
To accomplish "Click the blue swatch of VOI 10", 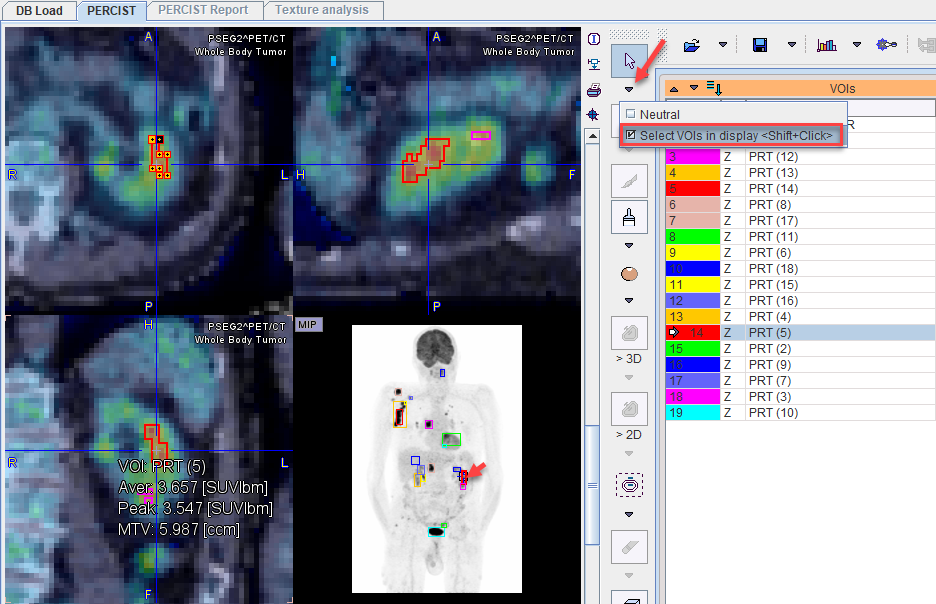I will click(x=692, y=269).
